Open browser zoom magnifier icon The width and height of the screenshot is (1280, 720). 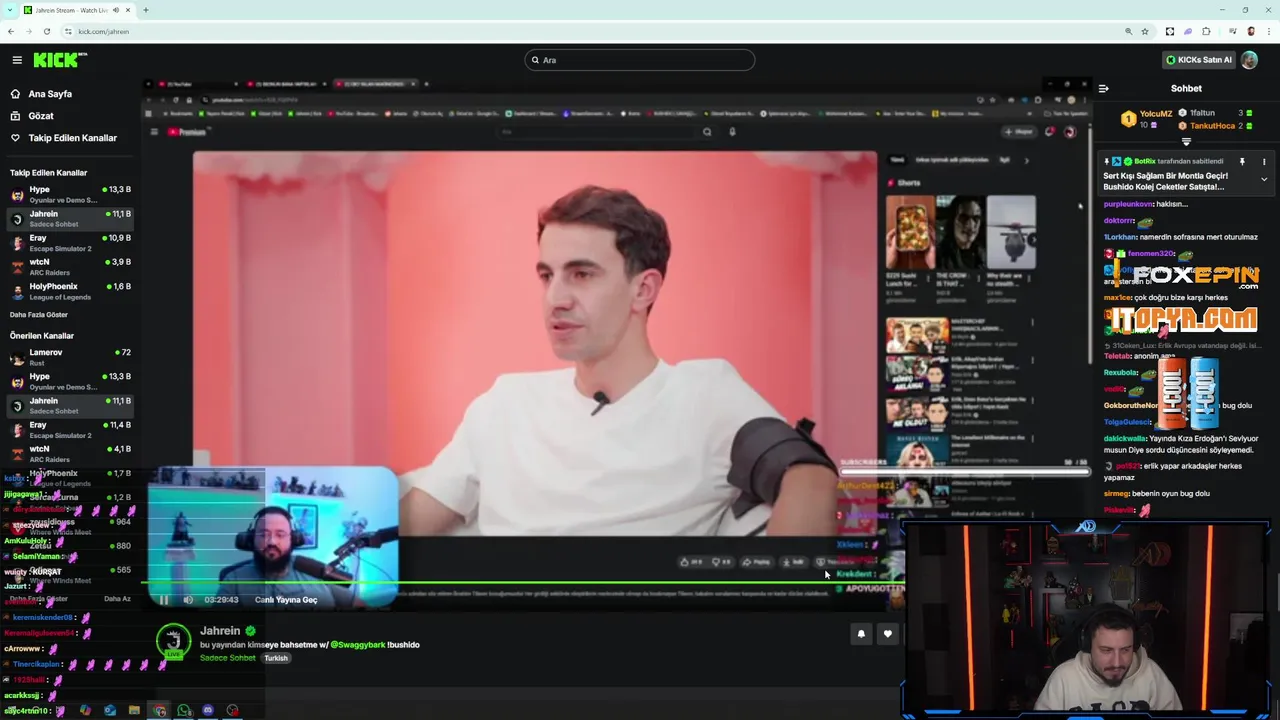click(x=1129, y=31)
